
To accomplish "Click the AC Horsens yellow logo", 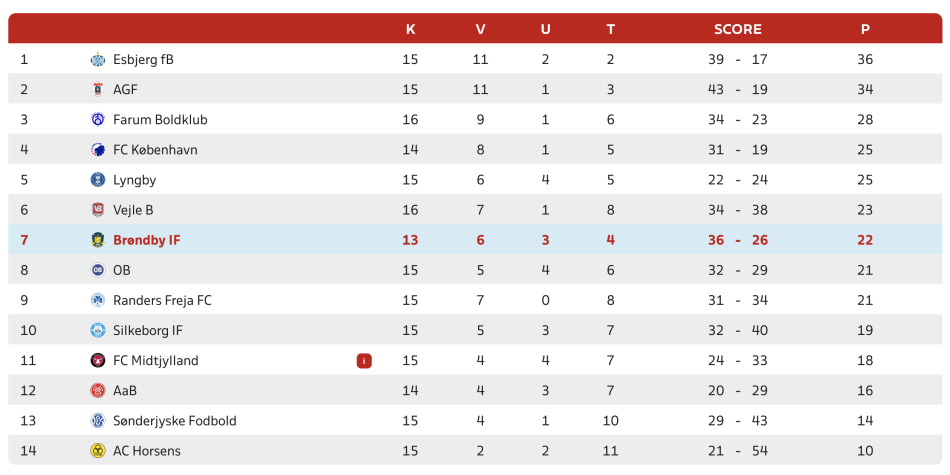I will point(98,451).
